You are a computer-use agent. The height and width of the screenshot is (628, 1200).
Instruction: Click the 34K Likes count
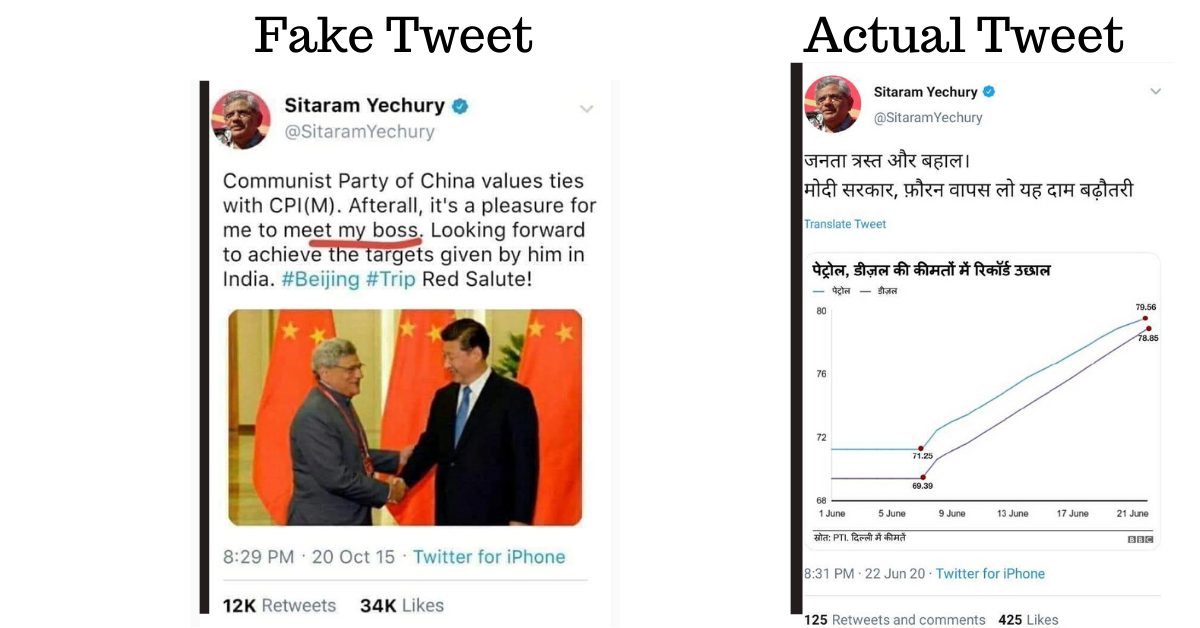402,605
